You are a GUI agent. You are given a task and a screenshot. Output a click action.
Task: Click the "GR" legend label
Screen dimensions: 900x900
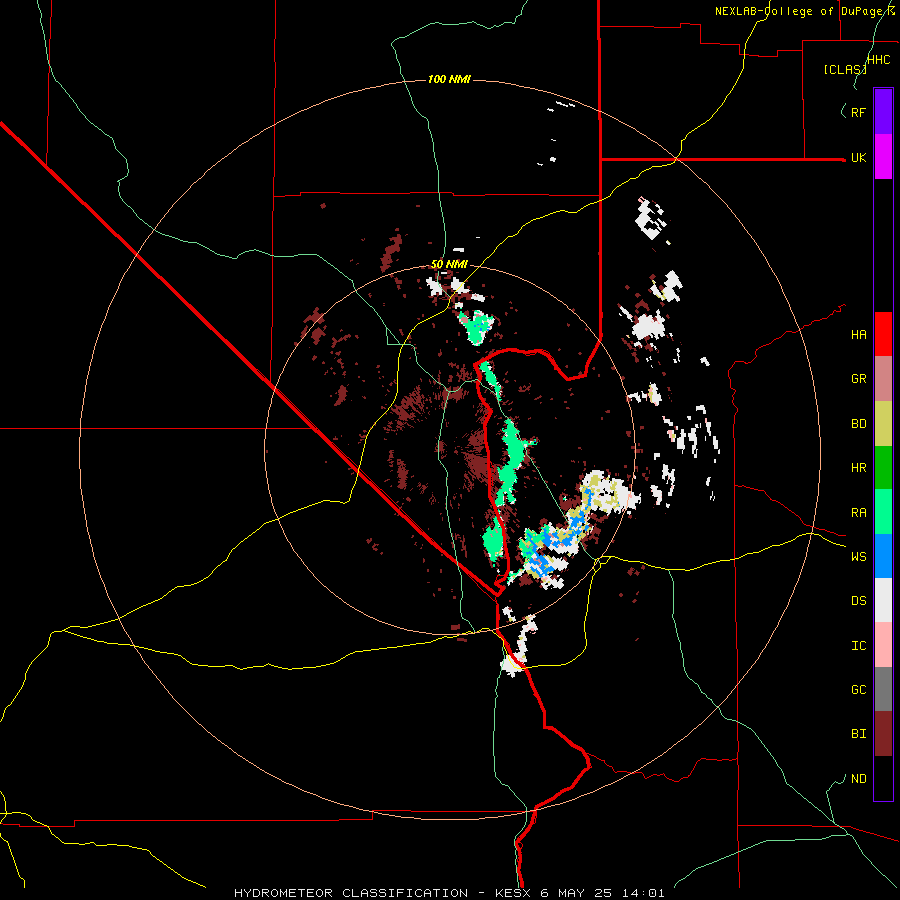click(858, 379)
